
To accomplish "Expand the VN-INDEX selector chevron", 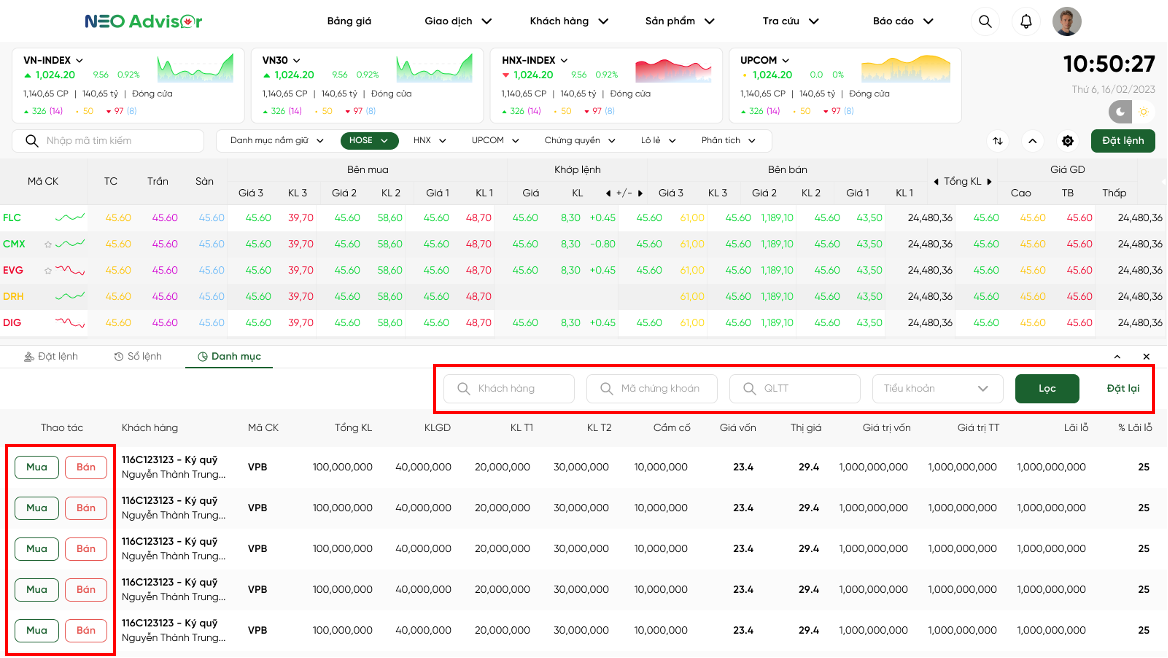I will click(x=80, y=61).
